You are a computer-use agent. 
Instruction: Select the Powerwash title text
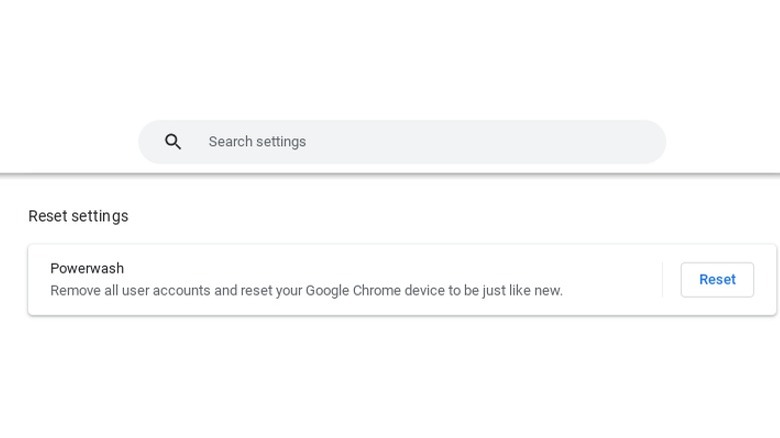pos(87,268)
